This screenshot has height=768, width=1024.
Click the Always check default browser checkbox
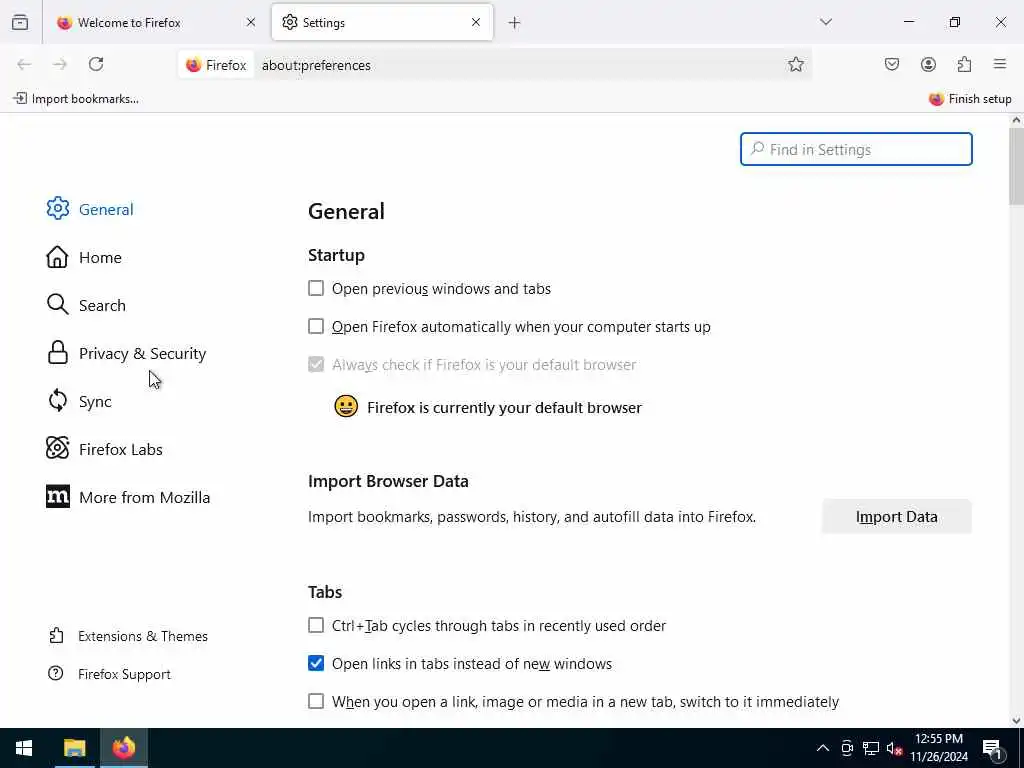(x=316, y=364)
